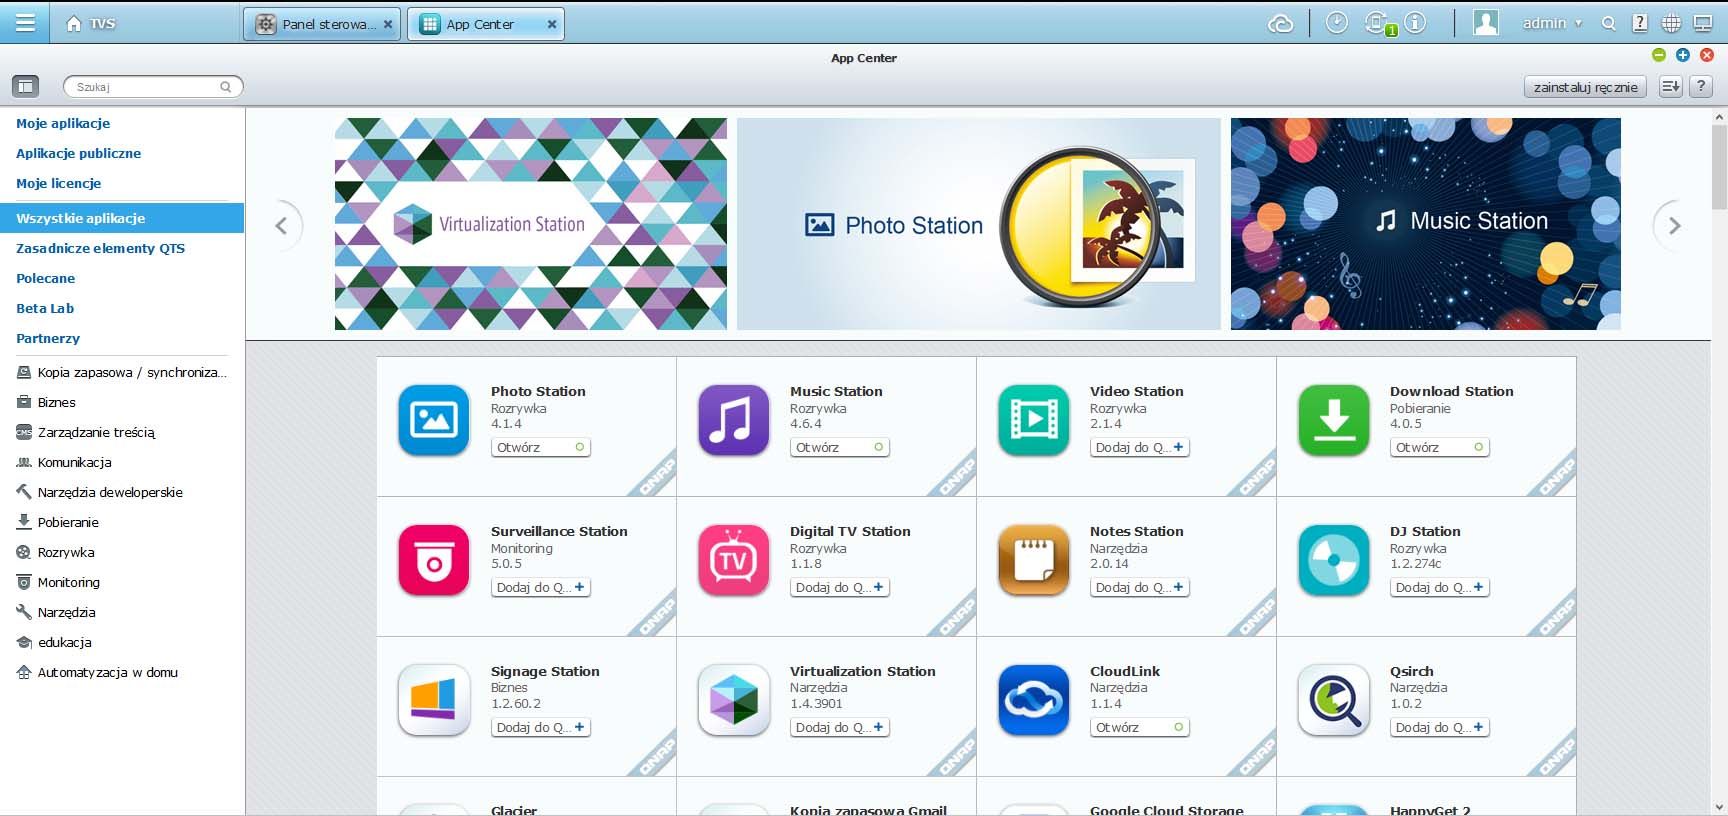Open Zasadnicze elementy QTS category
This screenshot has height=816, width=1728.
100,248
